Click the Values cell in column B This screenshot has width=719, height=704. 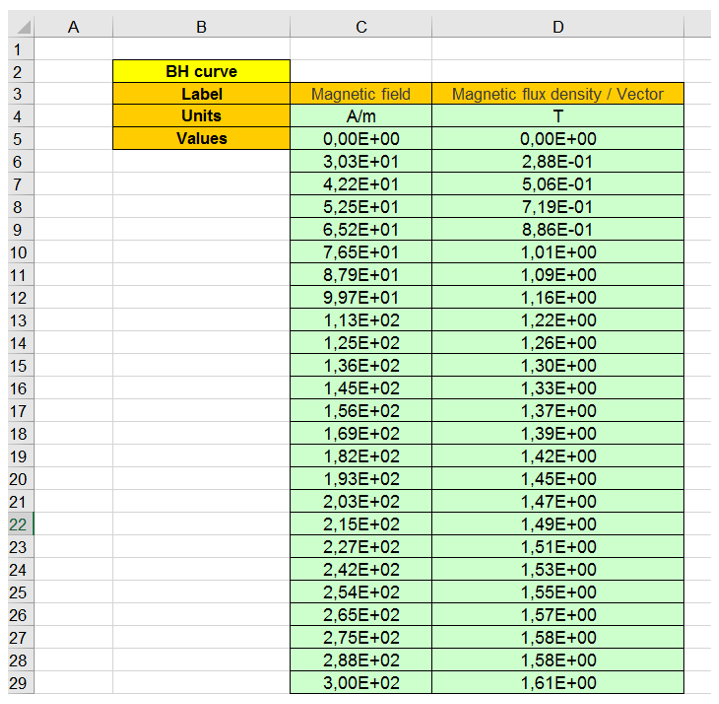point(201,139)
